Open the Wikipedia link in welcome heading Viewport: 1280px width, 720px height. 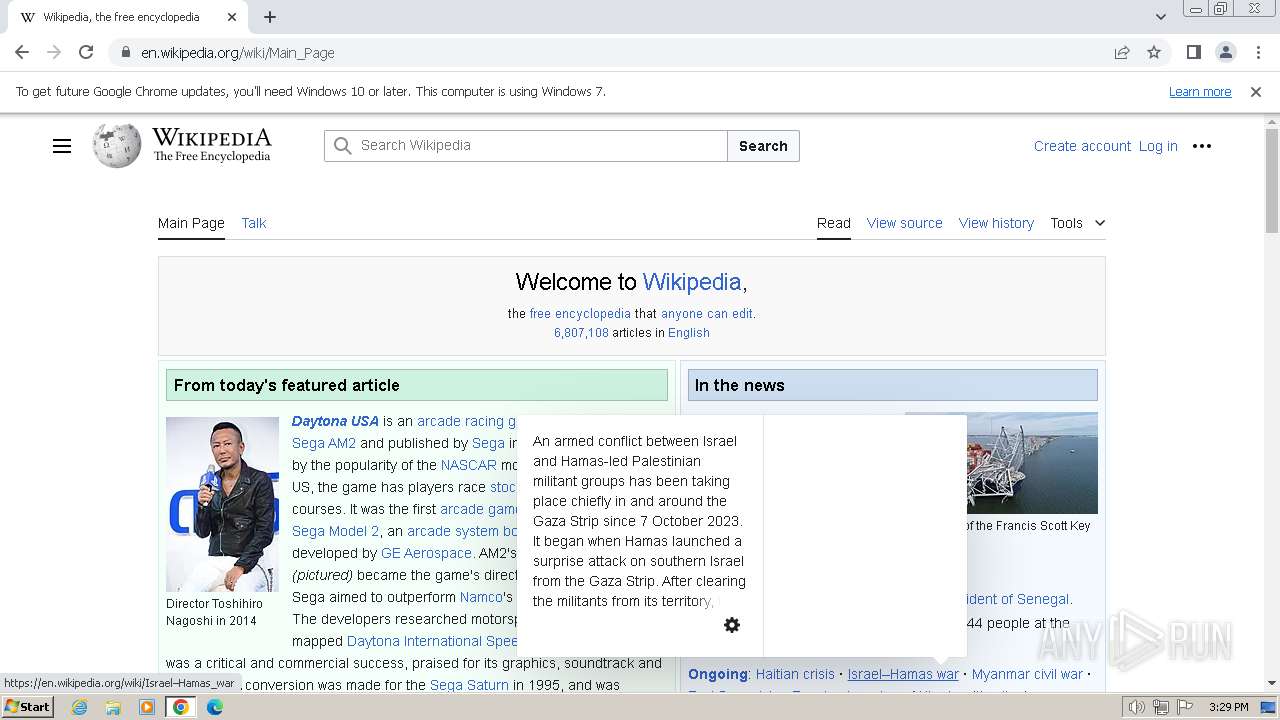coord(692,282)
